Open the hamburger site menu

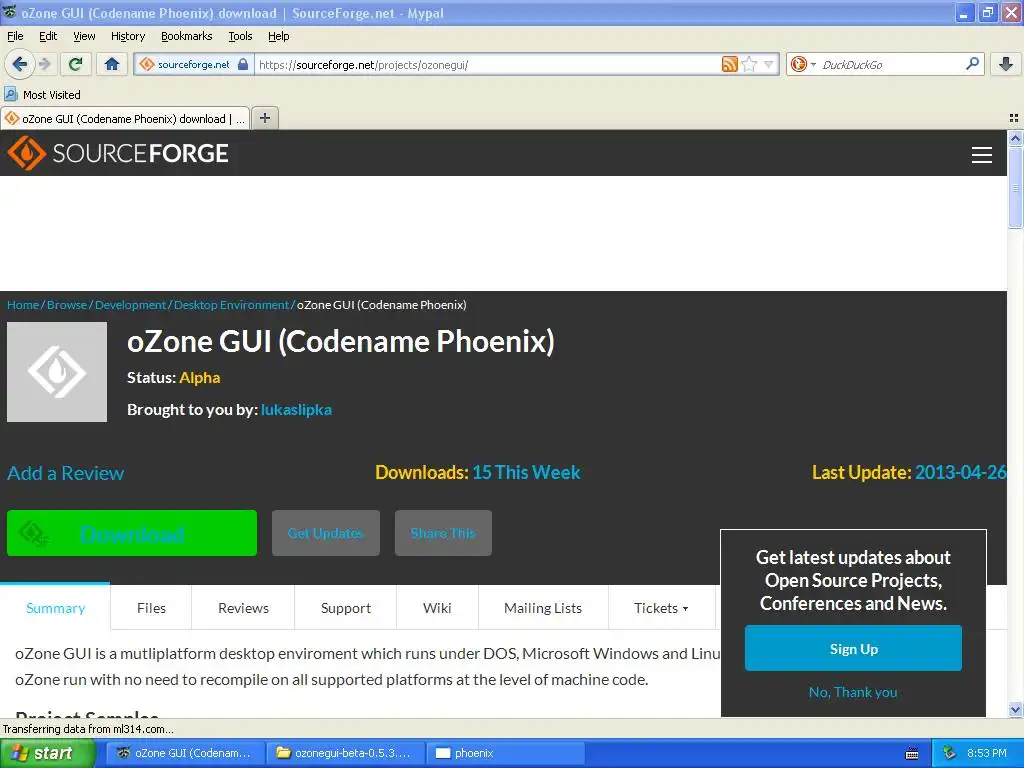[982, 155]
